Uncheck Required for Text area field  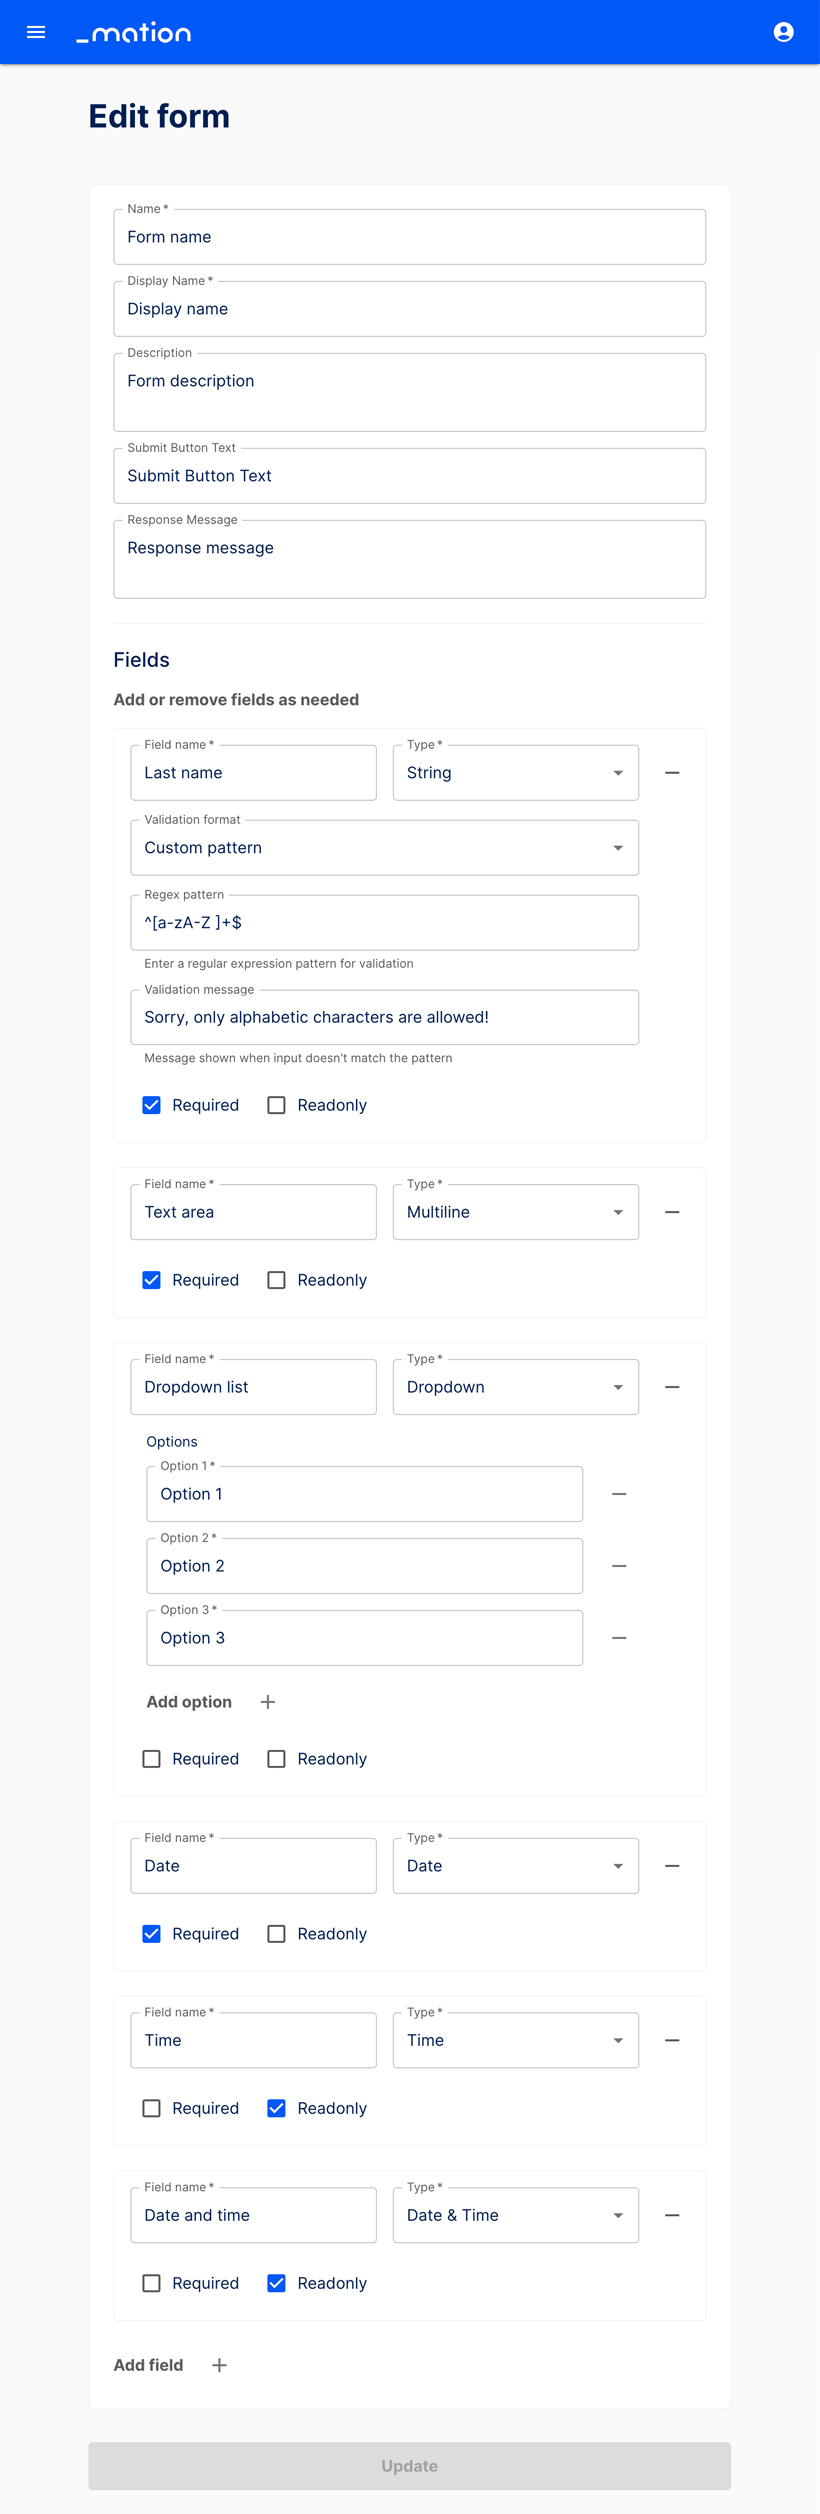151,1280
